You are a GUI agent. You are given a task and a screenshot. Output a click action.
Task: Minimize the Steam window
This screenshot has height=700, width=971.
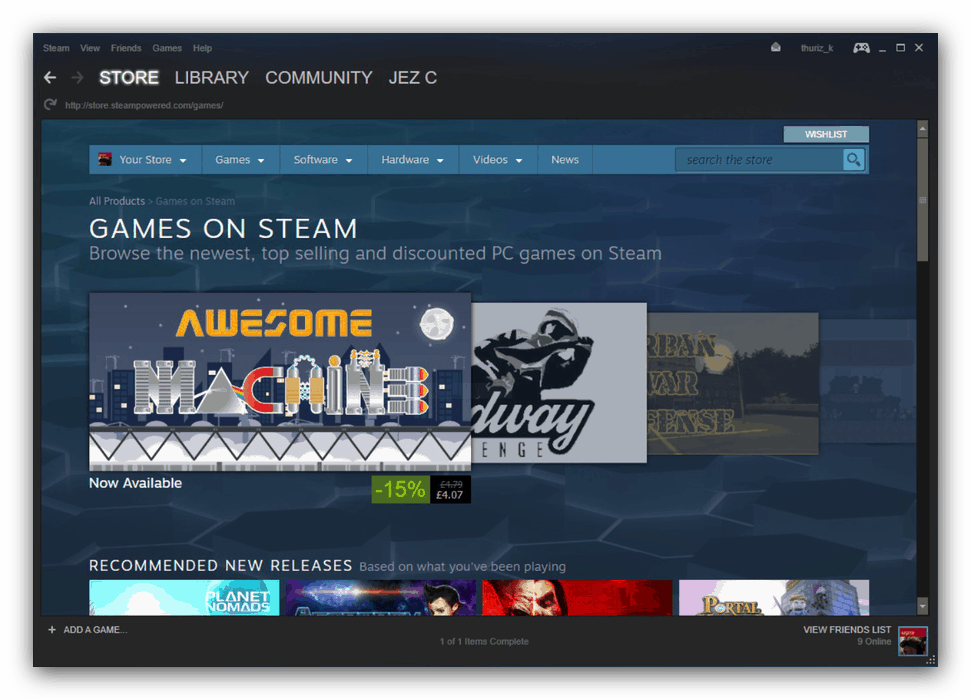[882, 48]
